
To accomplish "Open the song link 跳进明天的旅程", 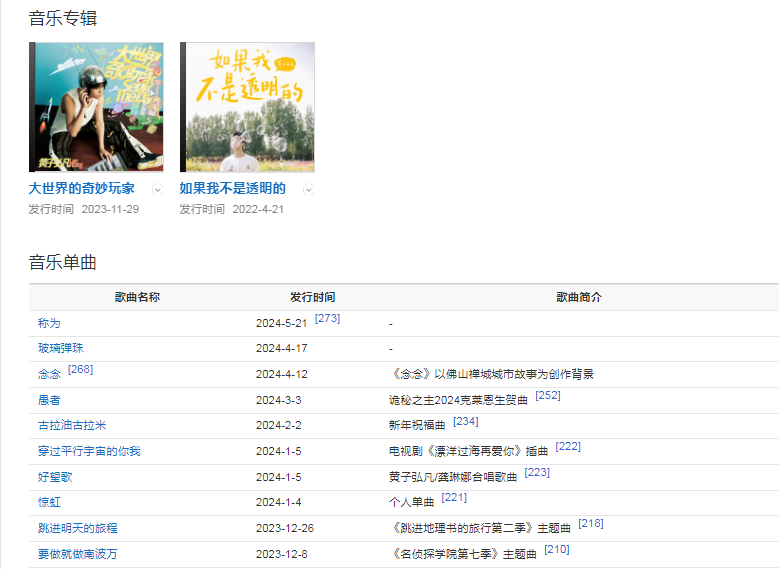I will tap(78, 528).
